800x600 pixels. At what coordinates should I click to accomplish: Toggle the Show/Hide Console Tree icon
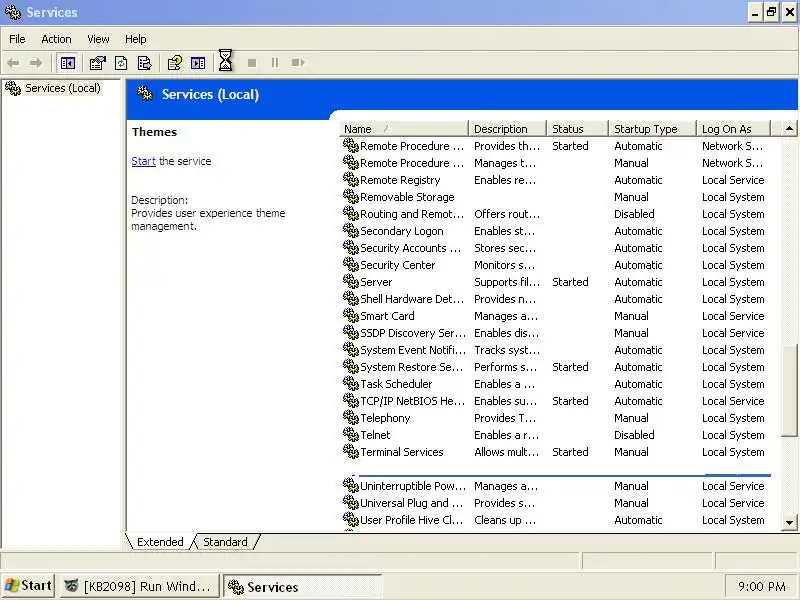67,63
